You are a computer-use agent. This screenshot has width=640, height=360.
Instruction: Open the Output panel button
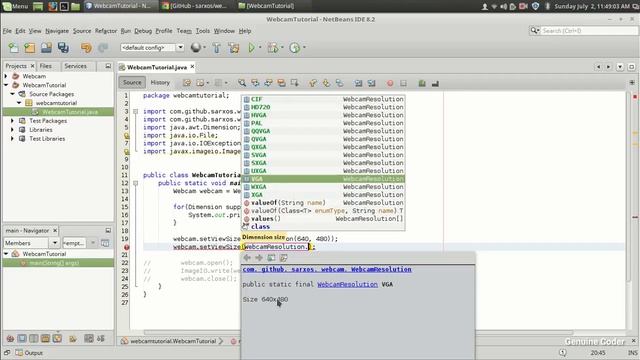point(29,353)
